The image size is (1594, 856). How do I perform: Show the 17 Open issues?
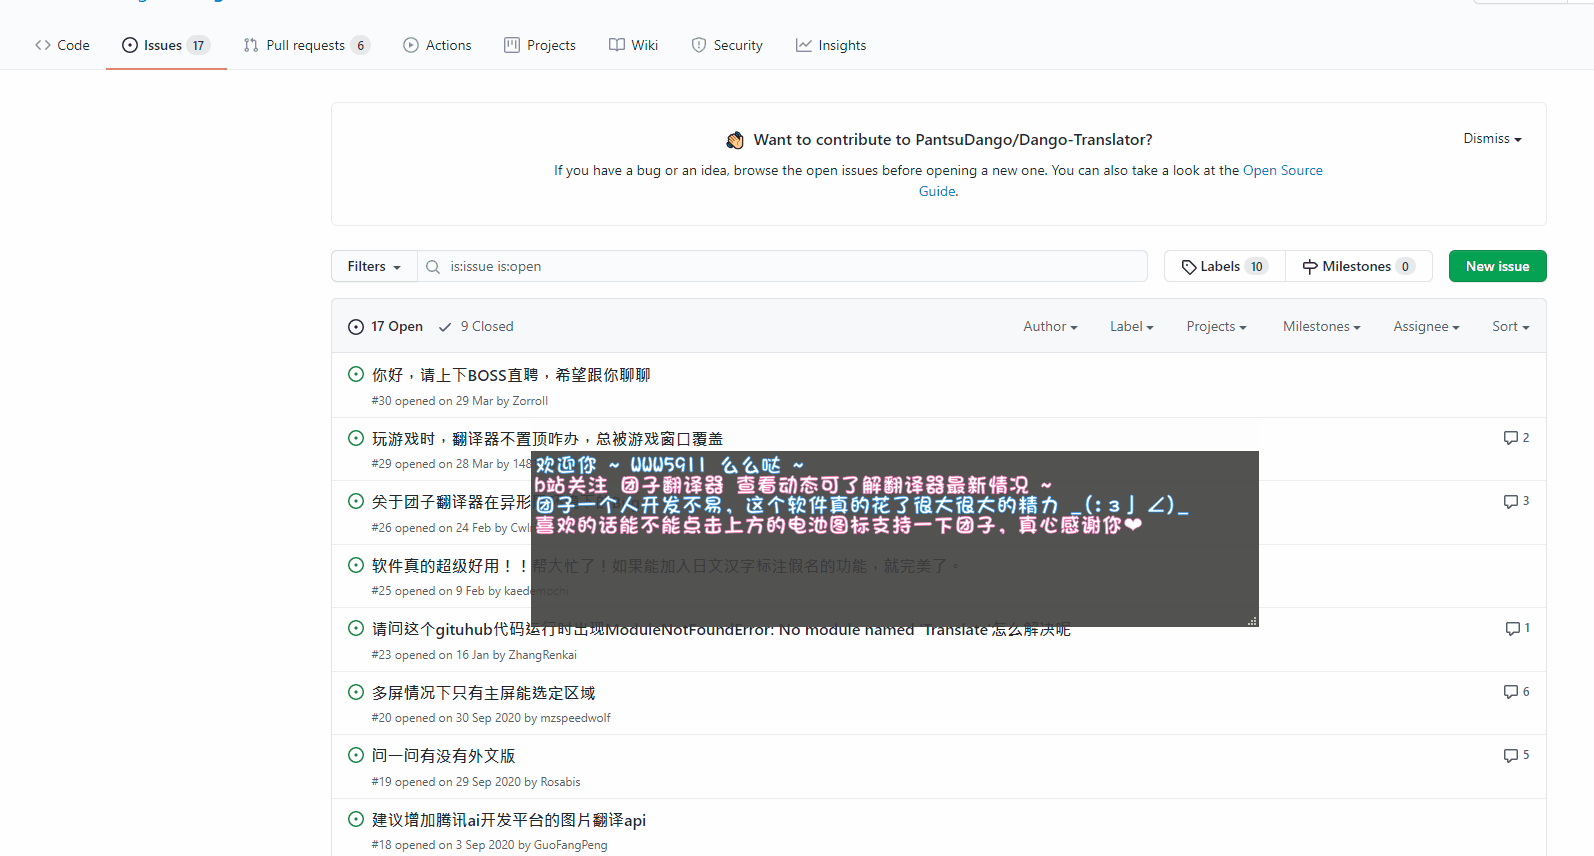pyautogui.click(x=385, y=327)
